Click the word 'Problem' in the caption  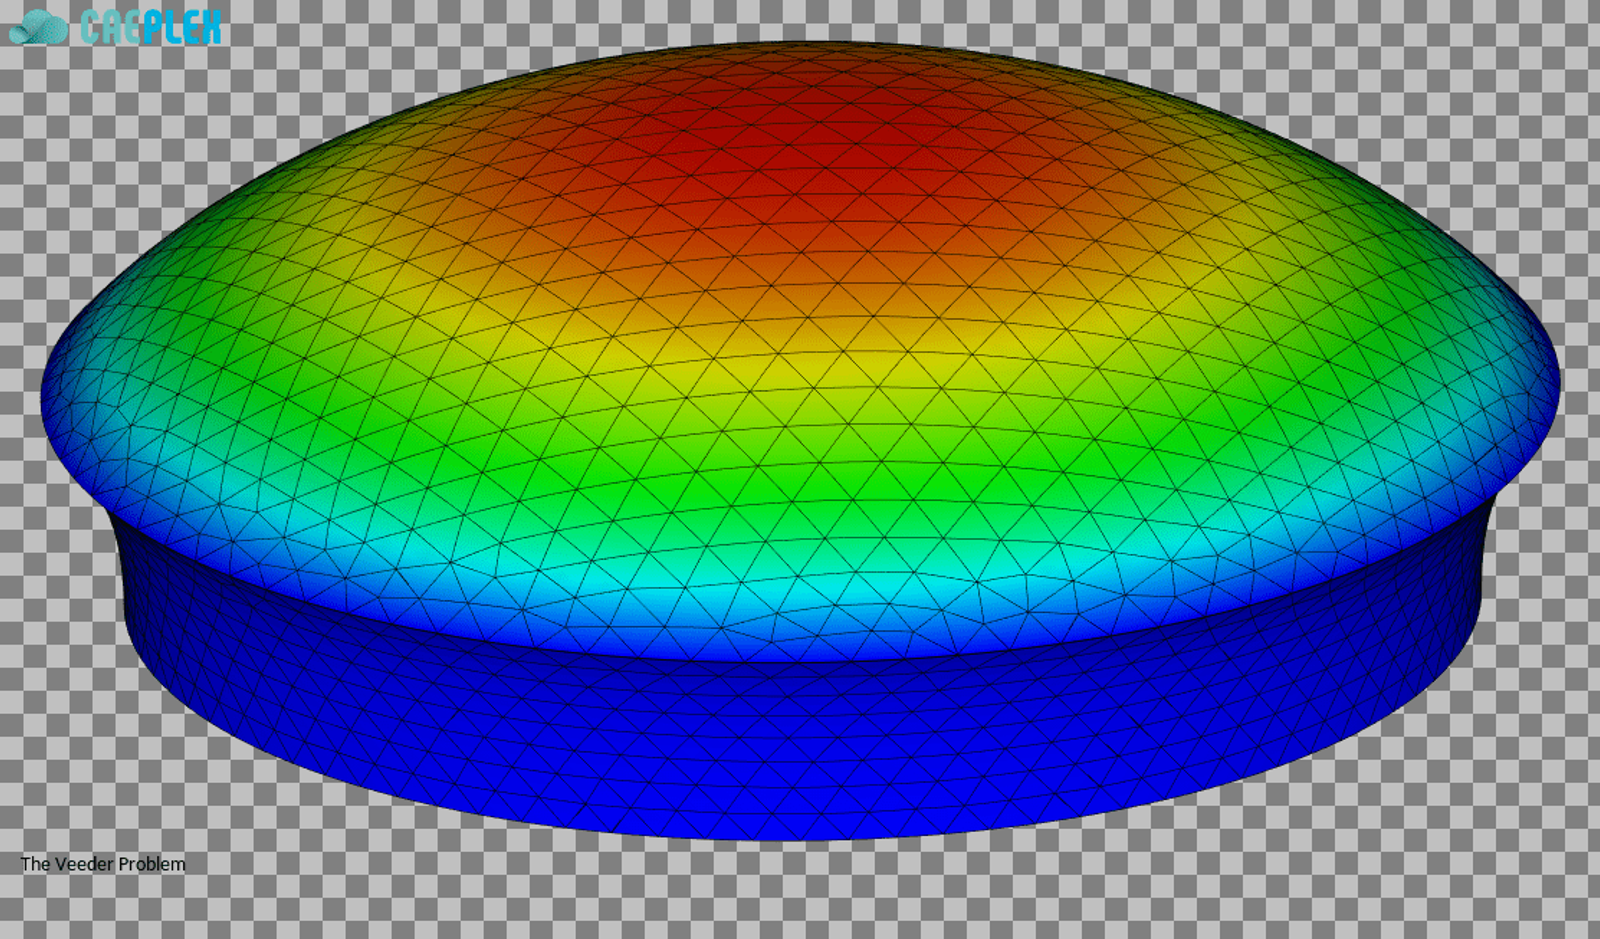tap(153, 863)
